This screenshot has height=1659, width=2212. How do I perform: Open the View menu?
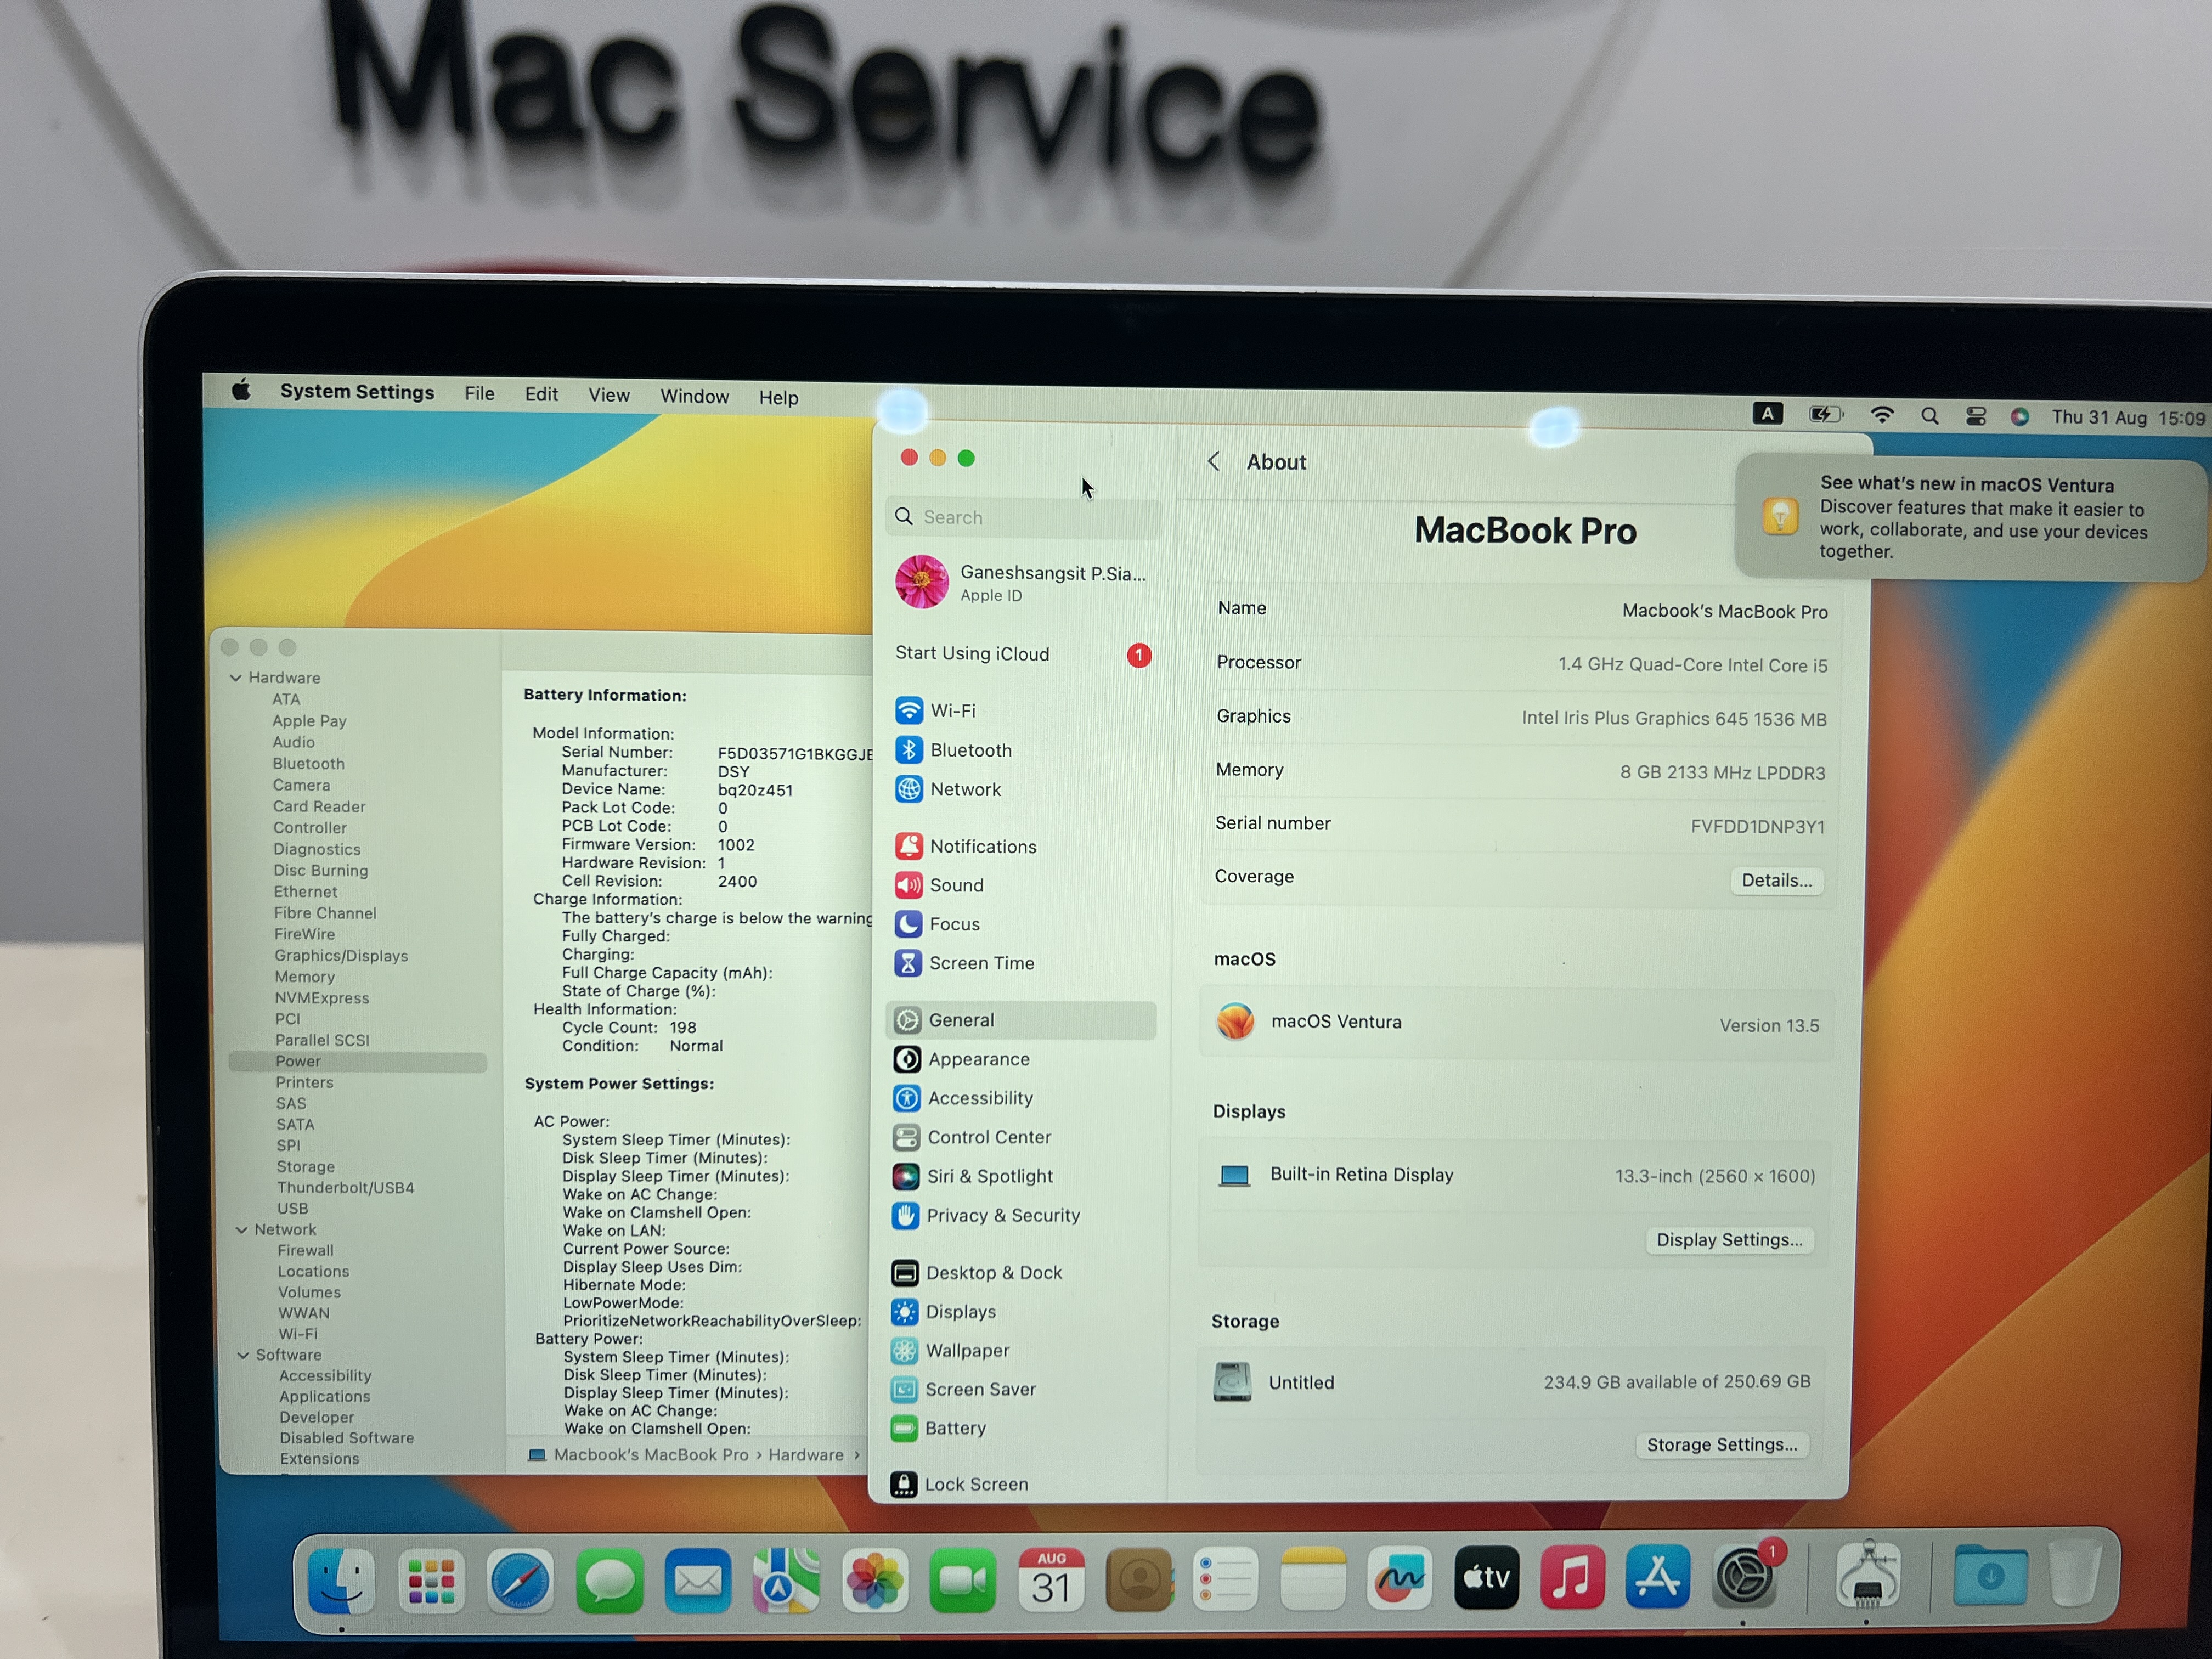(x=608, y=395)
